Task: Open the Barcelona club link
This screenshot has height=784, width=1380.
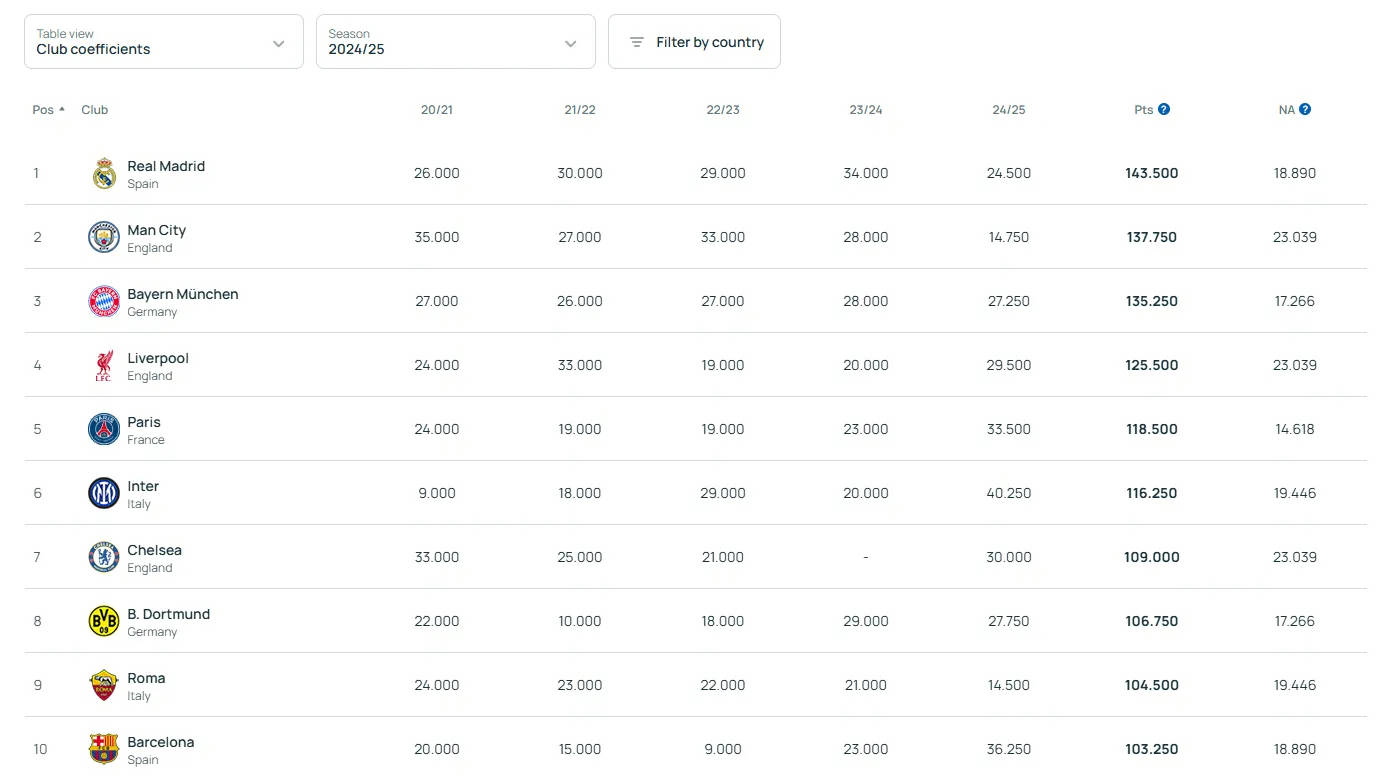Action: click(161, 742)
